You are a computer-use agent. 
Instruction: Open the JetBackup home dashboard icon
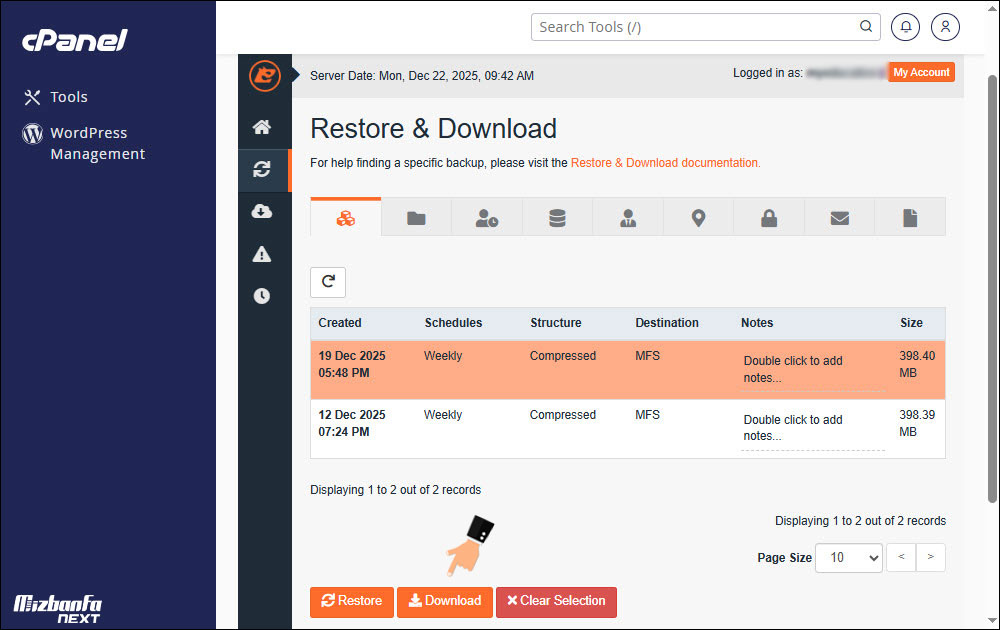[263, 127]
